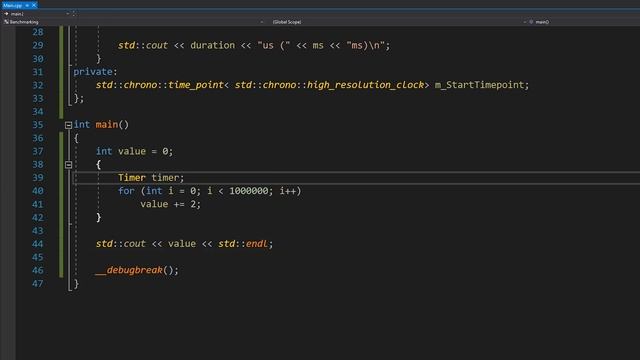Image resolution: width=640 pixels, height=360 pixels.
Task: Pin the Main.cpp tab
Action: tap(27, 5)
